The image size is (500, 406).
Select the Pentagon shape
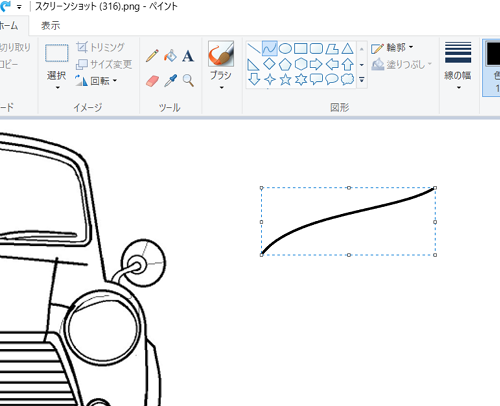(x=285, y=64)
